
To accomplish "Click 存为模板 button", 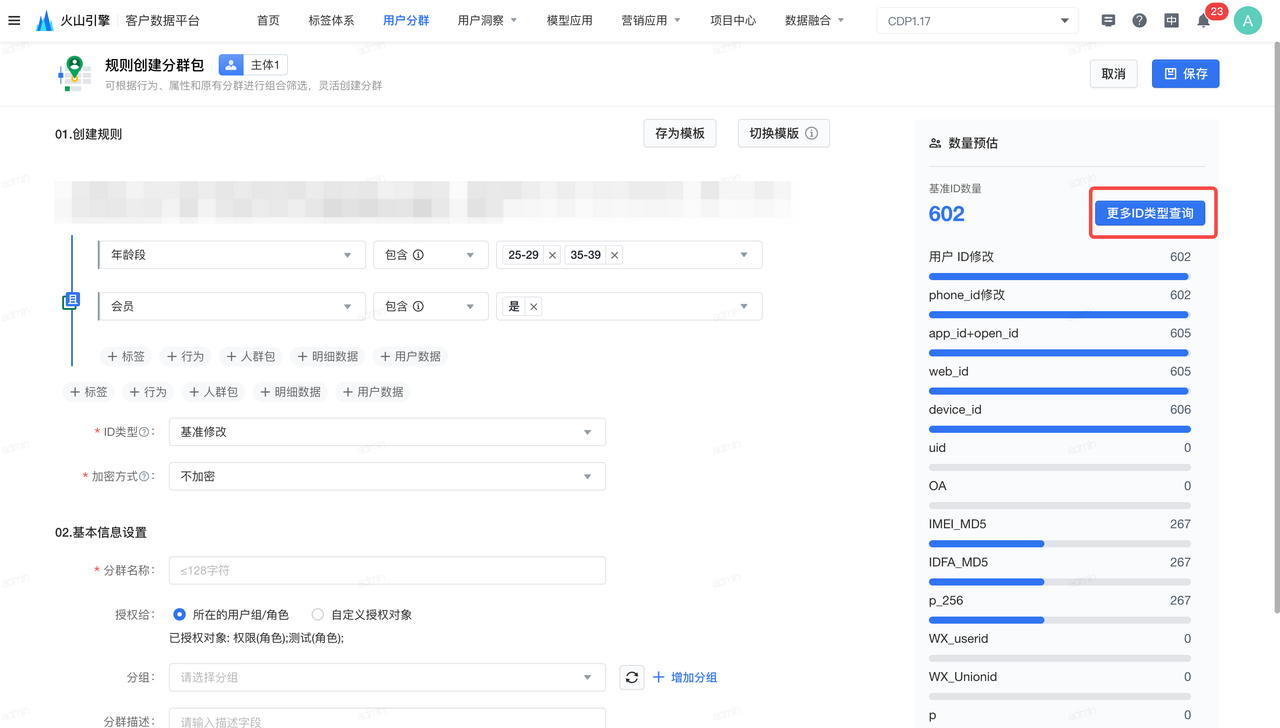I will (680, 133).
